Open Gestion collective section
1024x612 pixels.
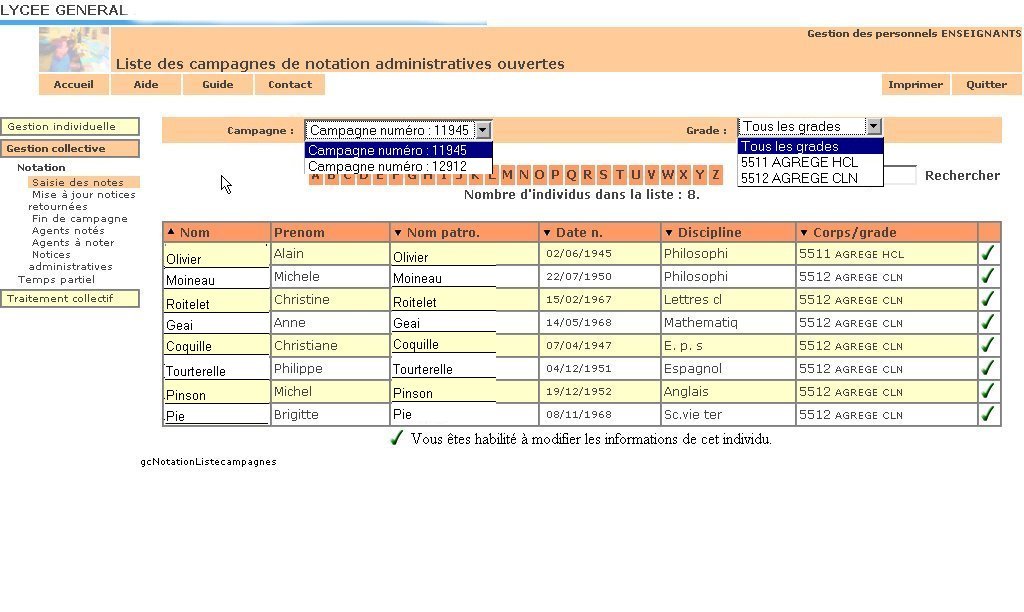[70, 148]
